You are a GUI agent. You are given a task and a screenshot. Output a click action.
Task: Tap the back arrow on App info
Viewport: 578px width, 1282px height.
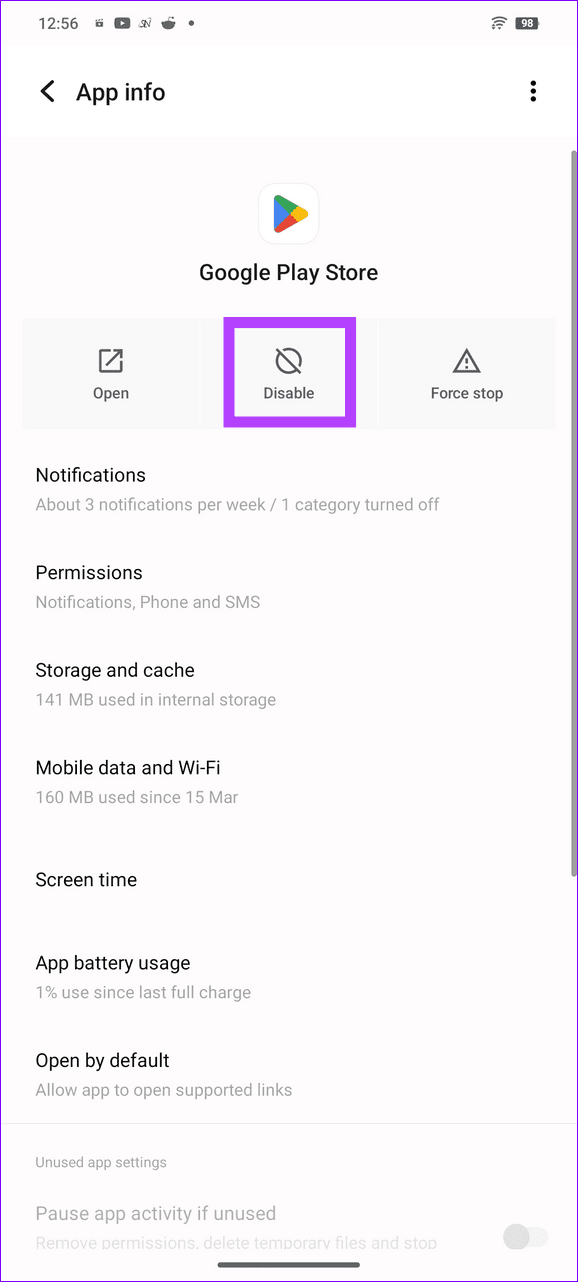pos(47,91)
